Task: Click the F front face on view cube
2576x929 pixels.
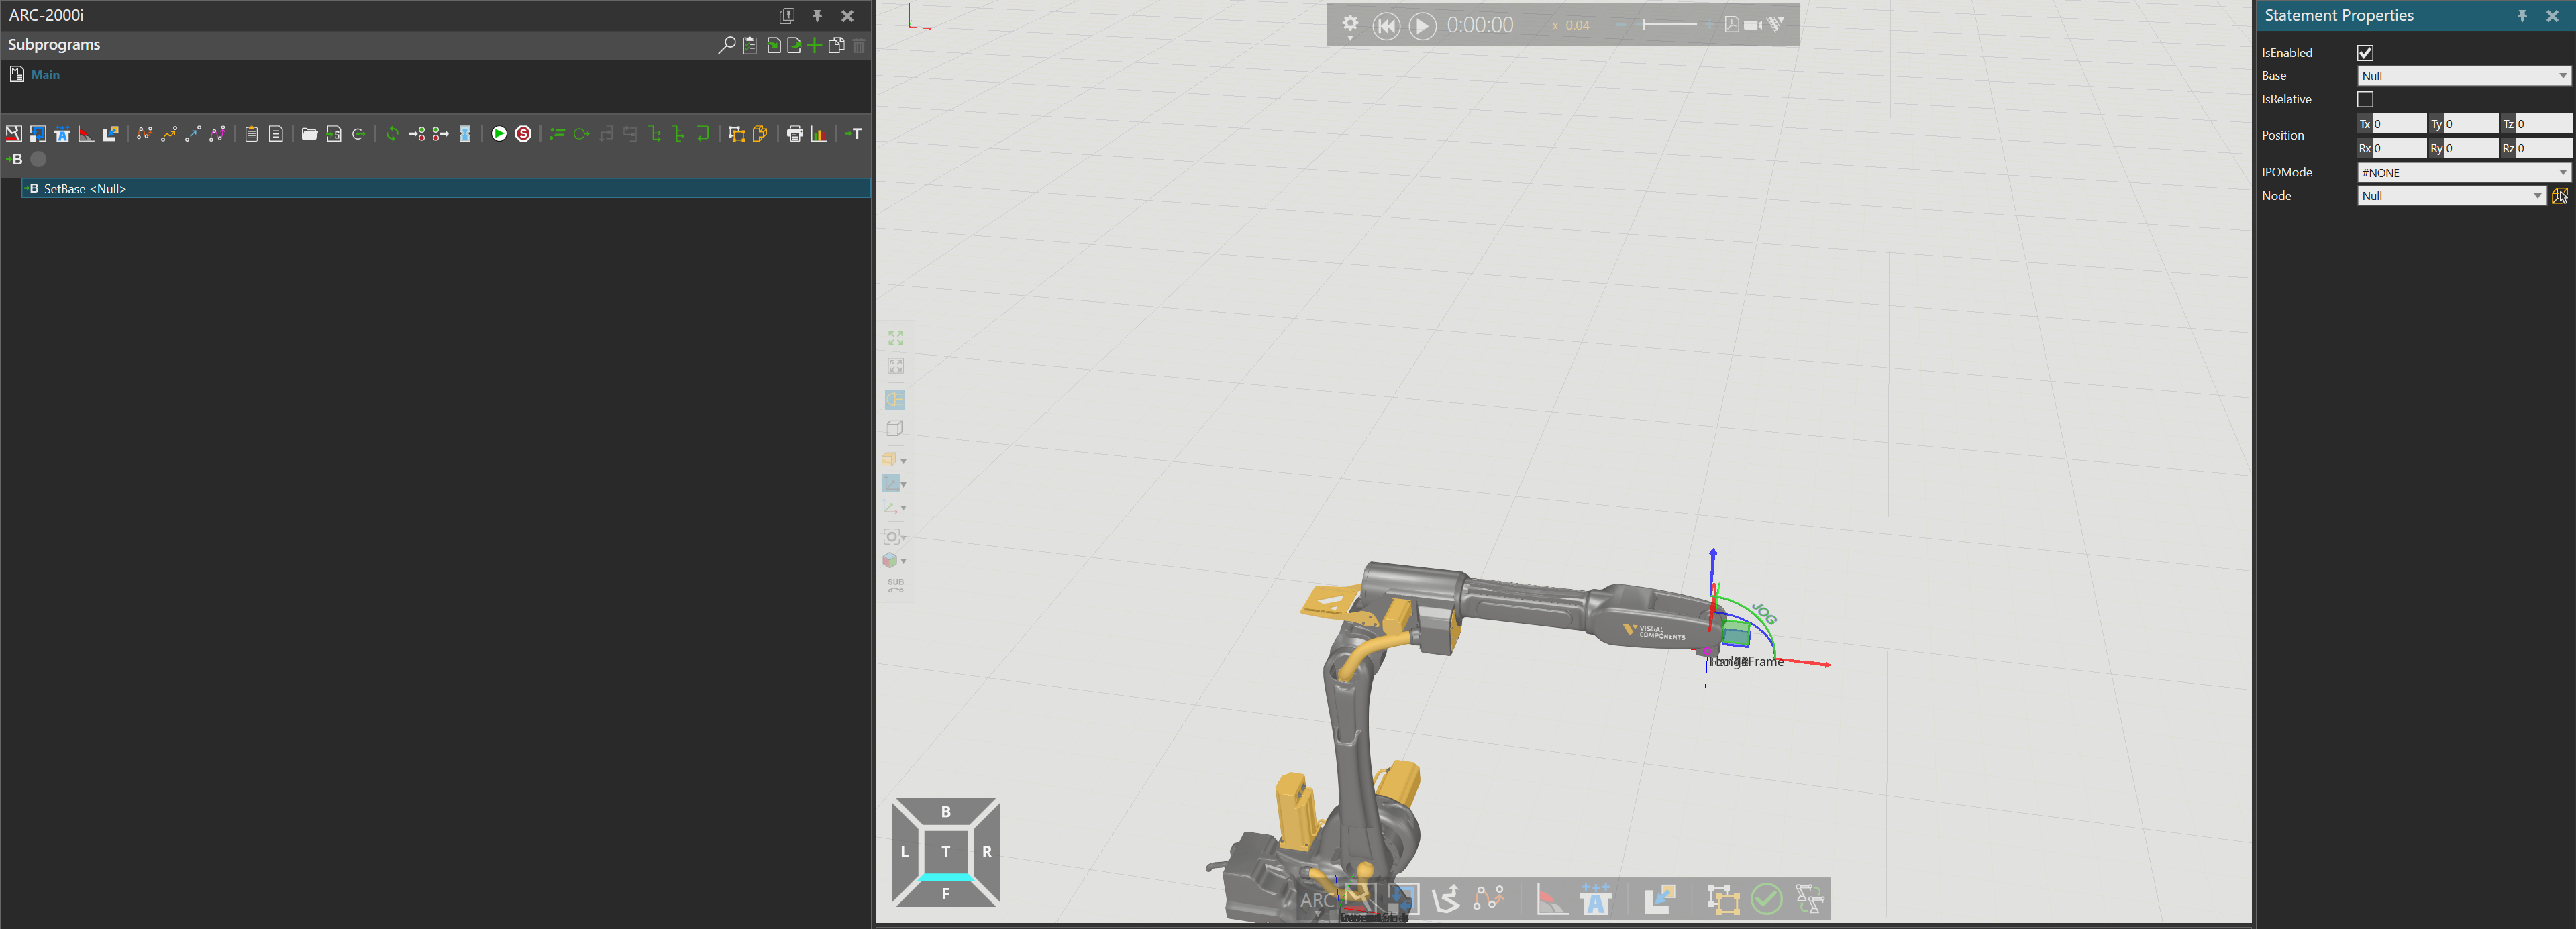Action: 945,894
